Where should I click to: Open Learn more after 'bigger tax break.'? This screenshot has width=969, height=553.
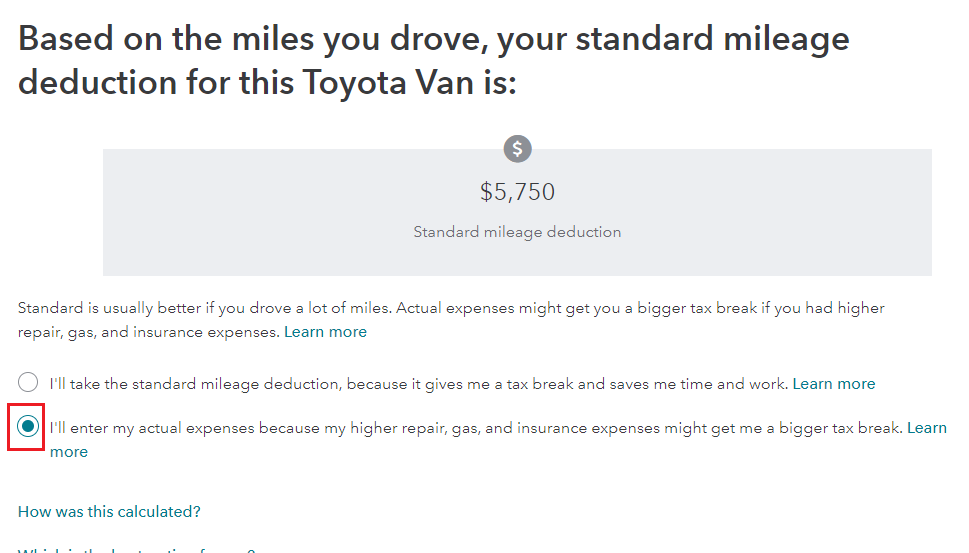(x=926, y=428)
